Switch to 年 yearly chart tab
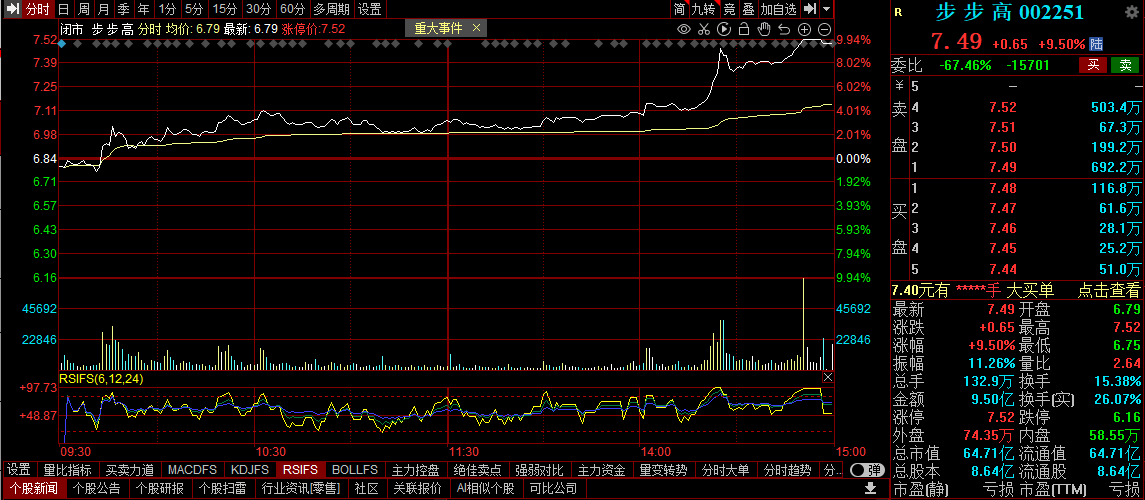Viewport: 1145px width, 500px height. (144, 9)
